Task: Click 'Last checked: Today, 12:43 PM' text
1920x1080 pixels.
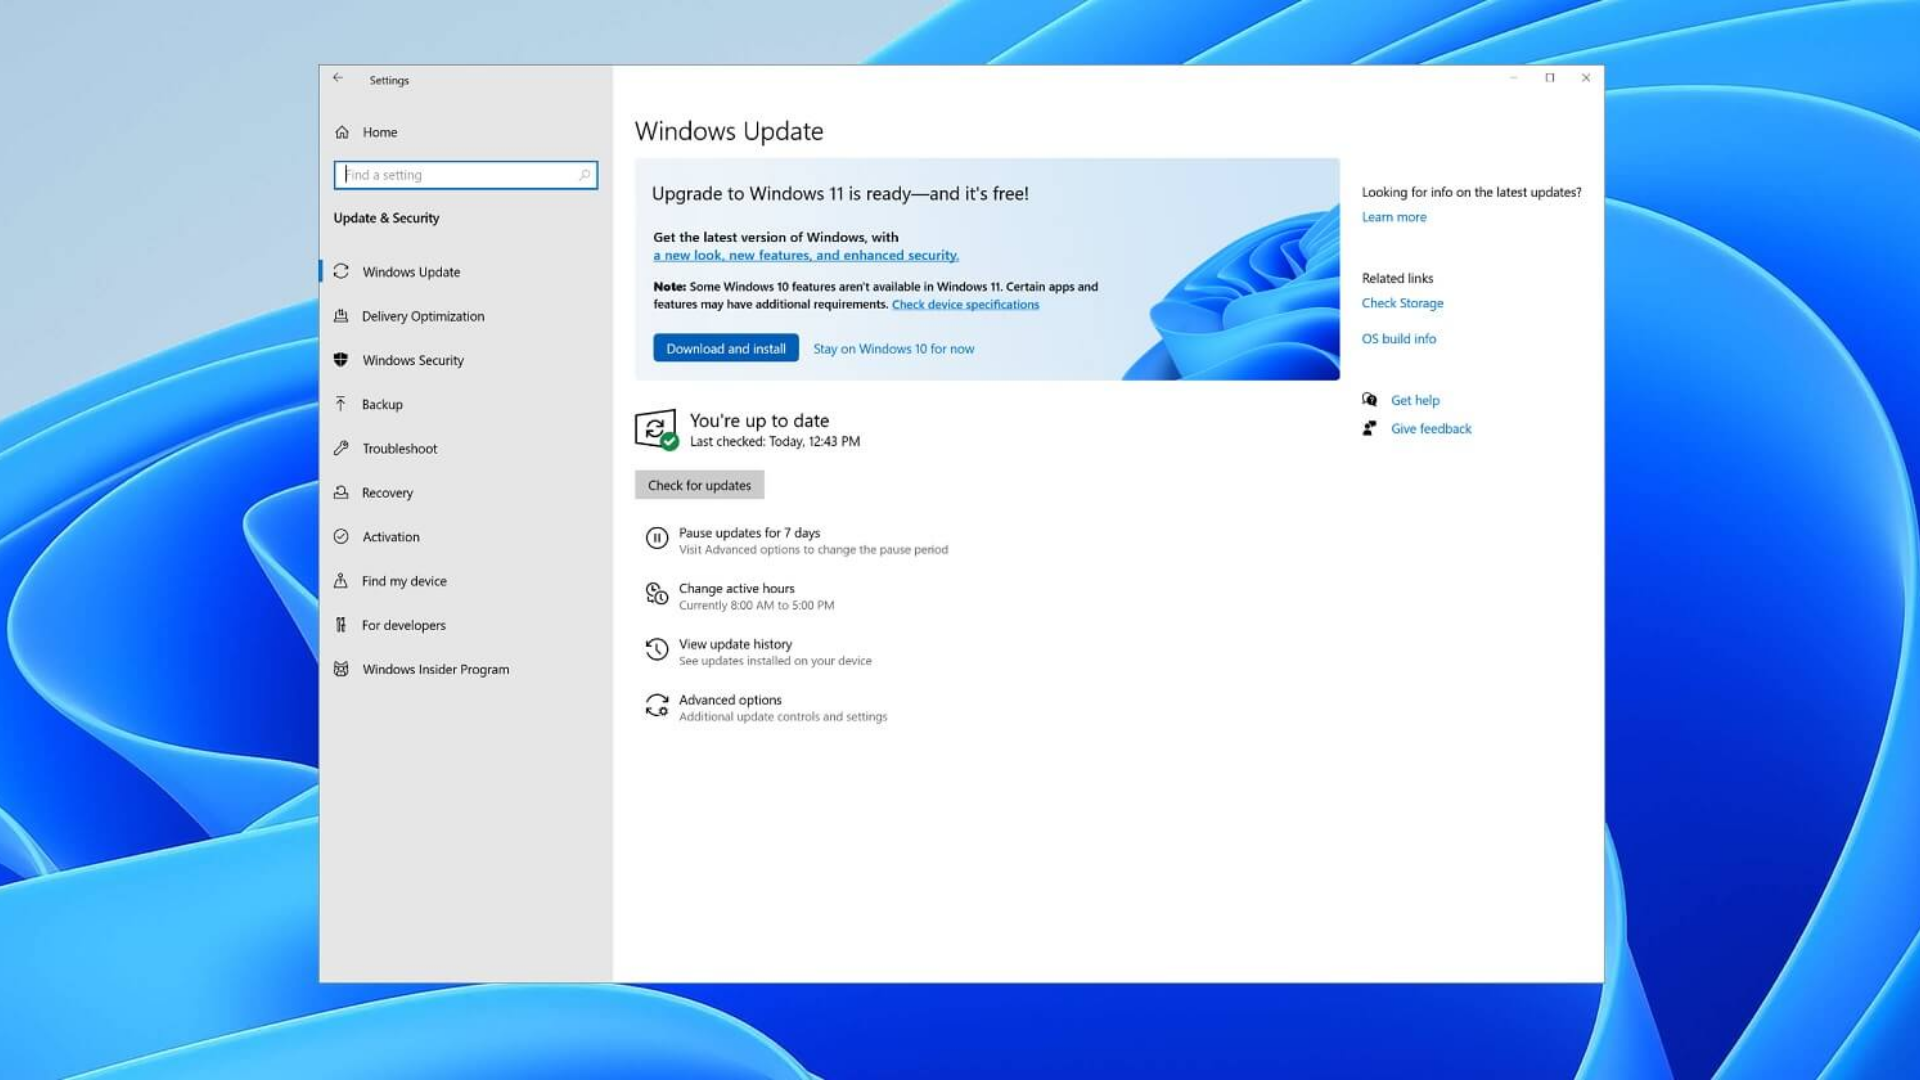Action: (775, 441)
